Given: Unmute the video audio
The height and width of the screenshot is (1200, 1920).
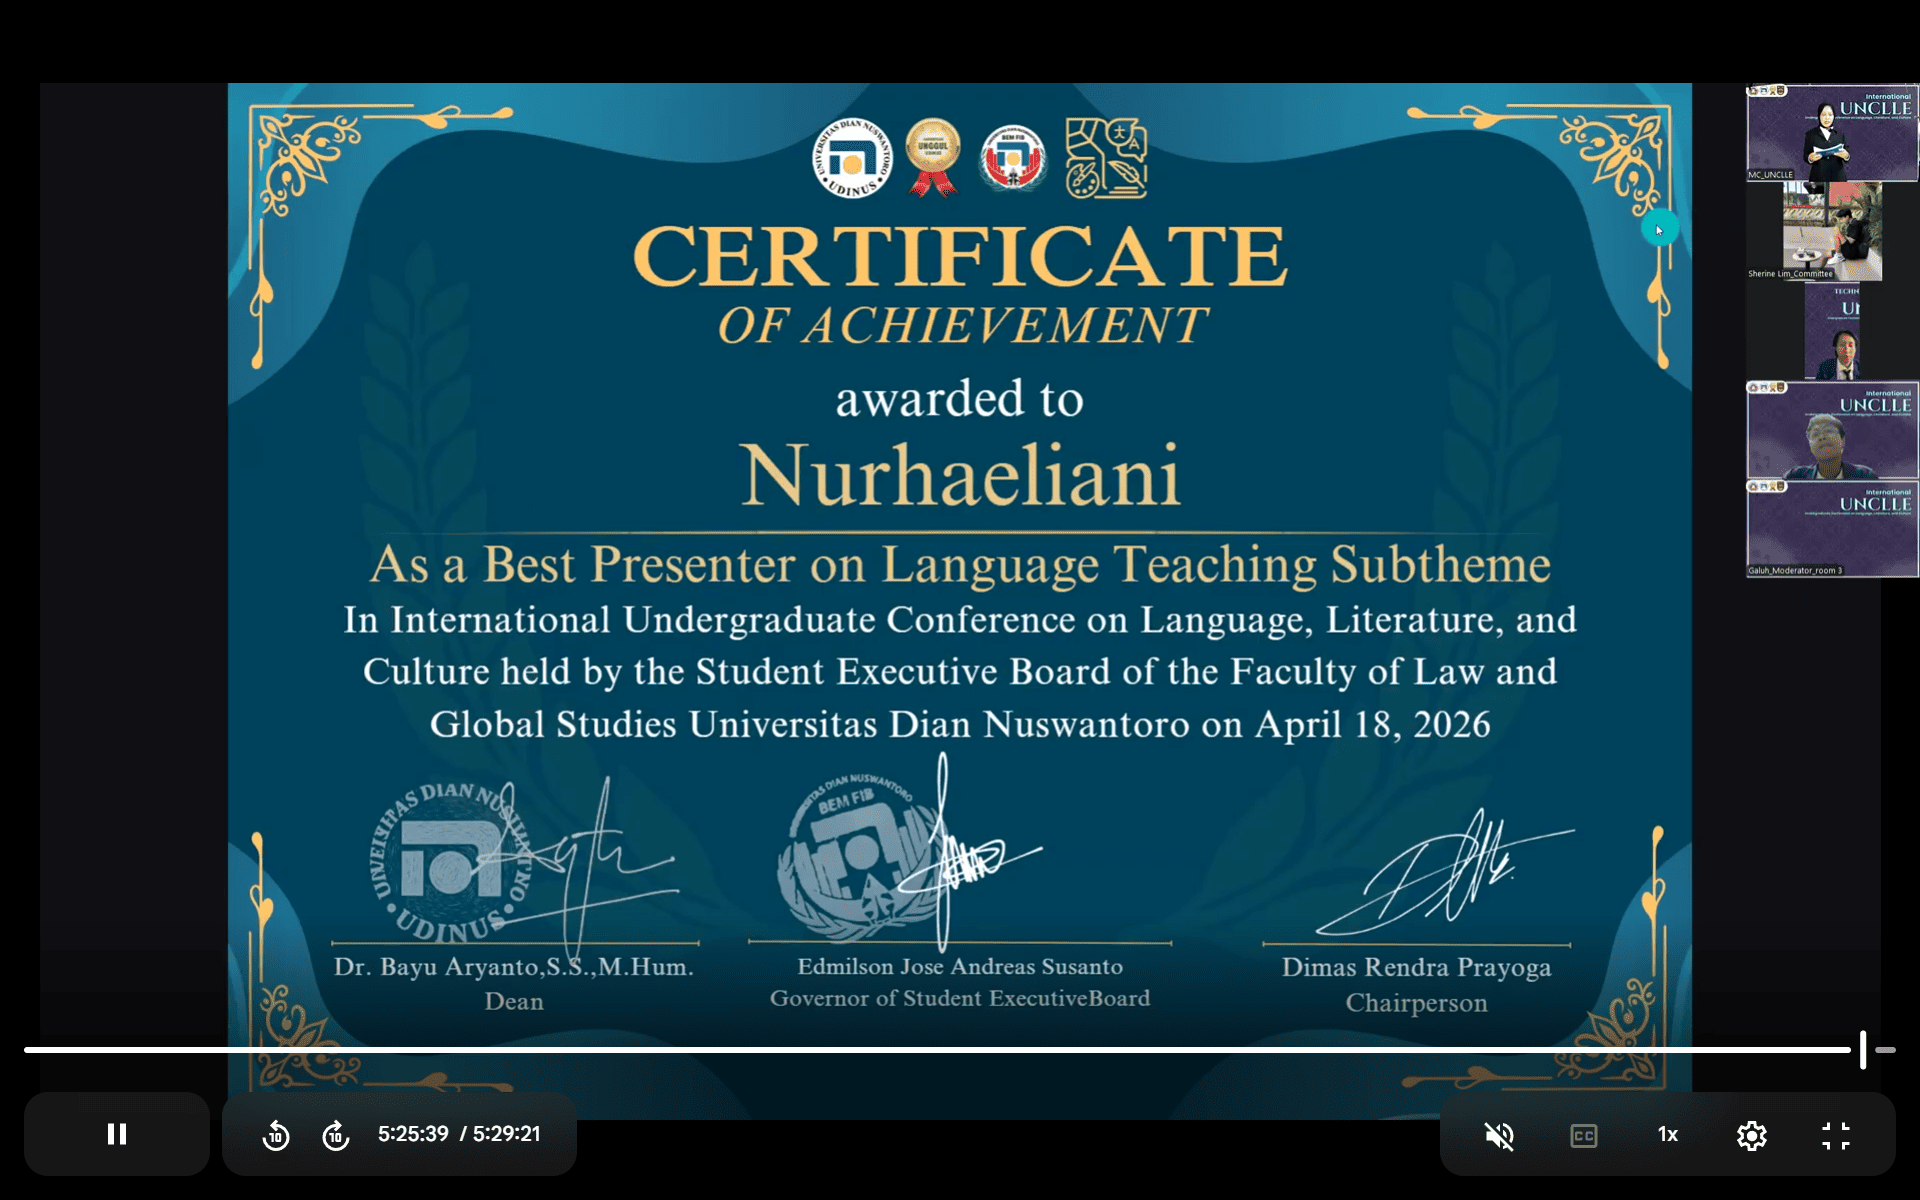Looking at the screenshot, I should coord(1499,1135).
